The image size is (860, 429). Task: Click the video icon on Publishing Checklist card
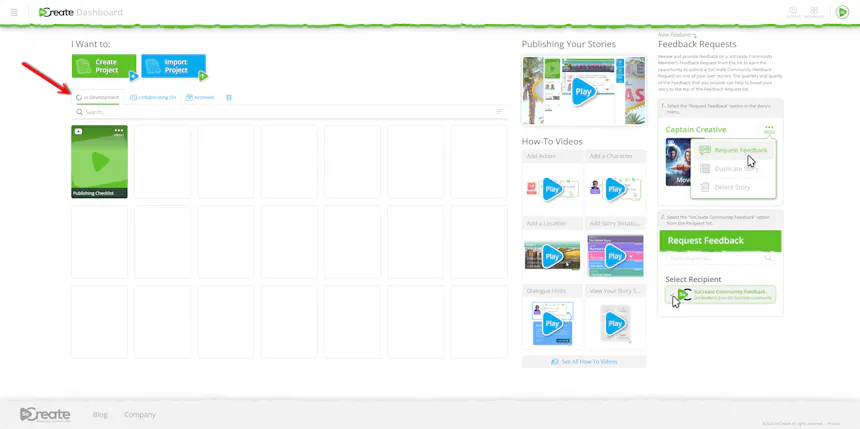coord(78,131)
